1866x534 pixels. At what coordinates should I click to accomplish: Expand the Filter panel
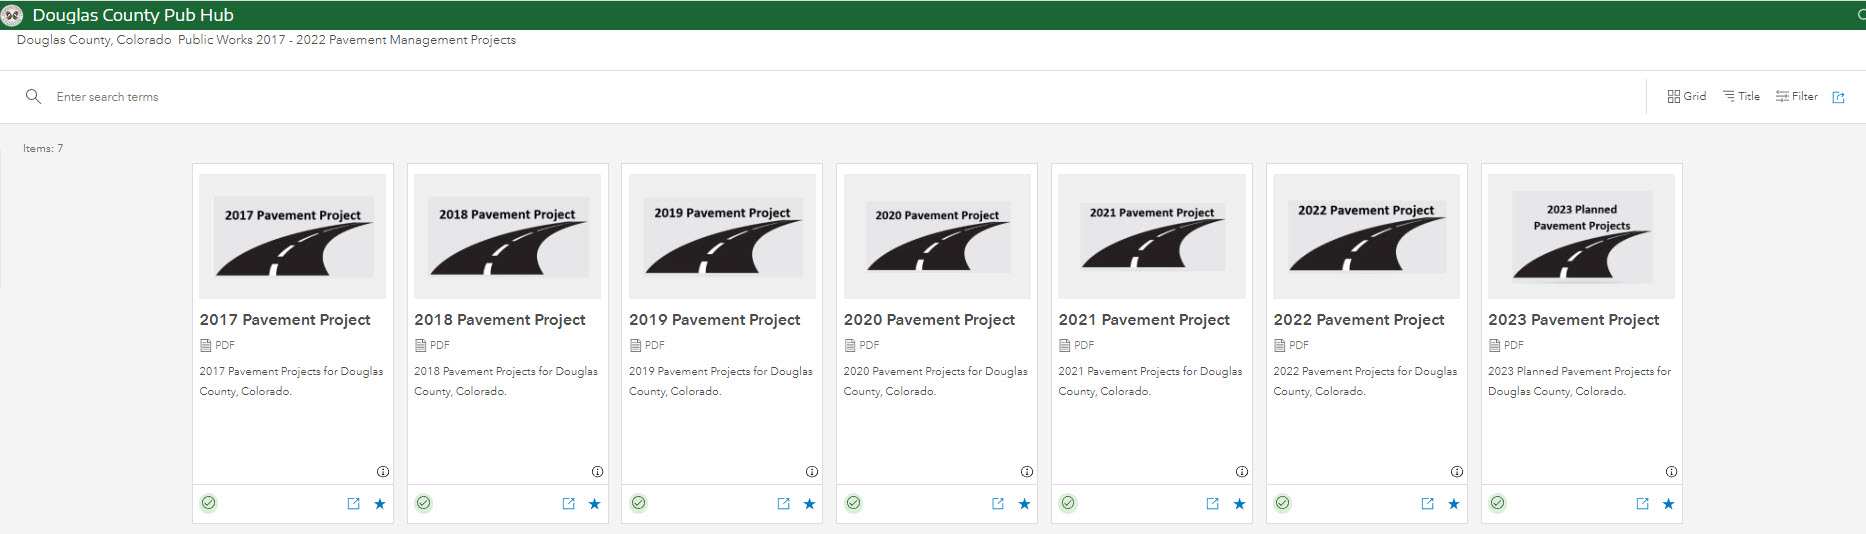coord(1797,97)
